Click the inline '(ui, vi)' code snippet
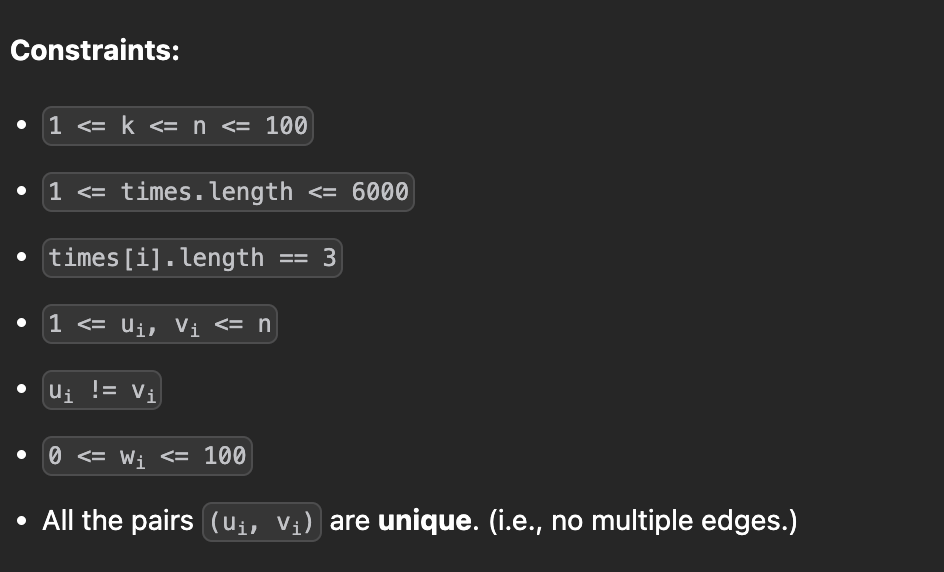 [262, 522]
